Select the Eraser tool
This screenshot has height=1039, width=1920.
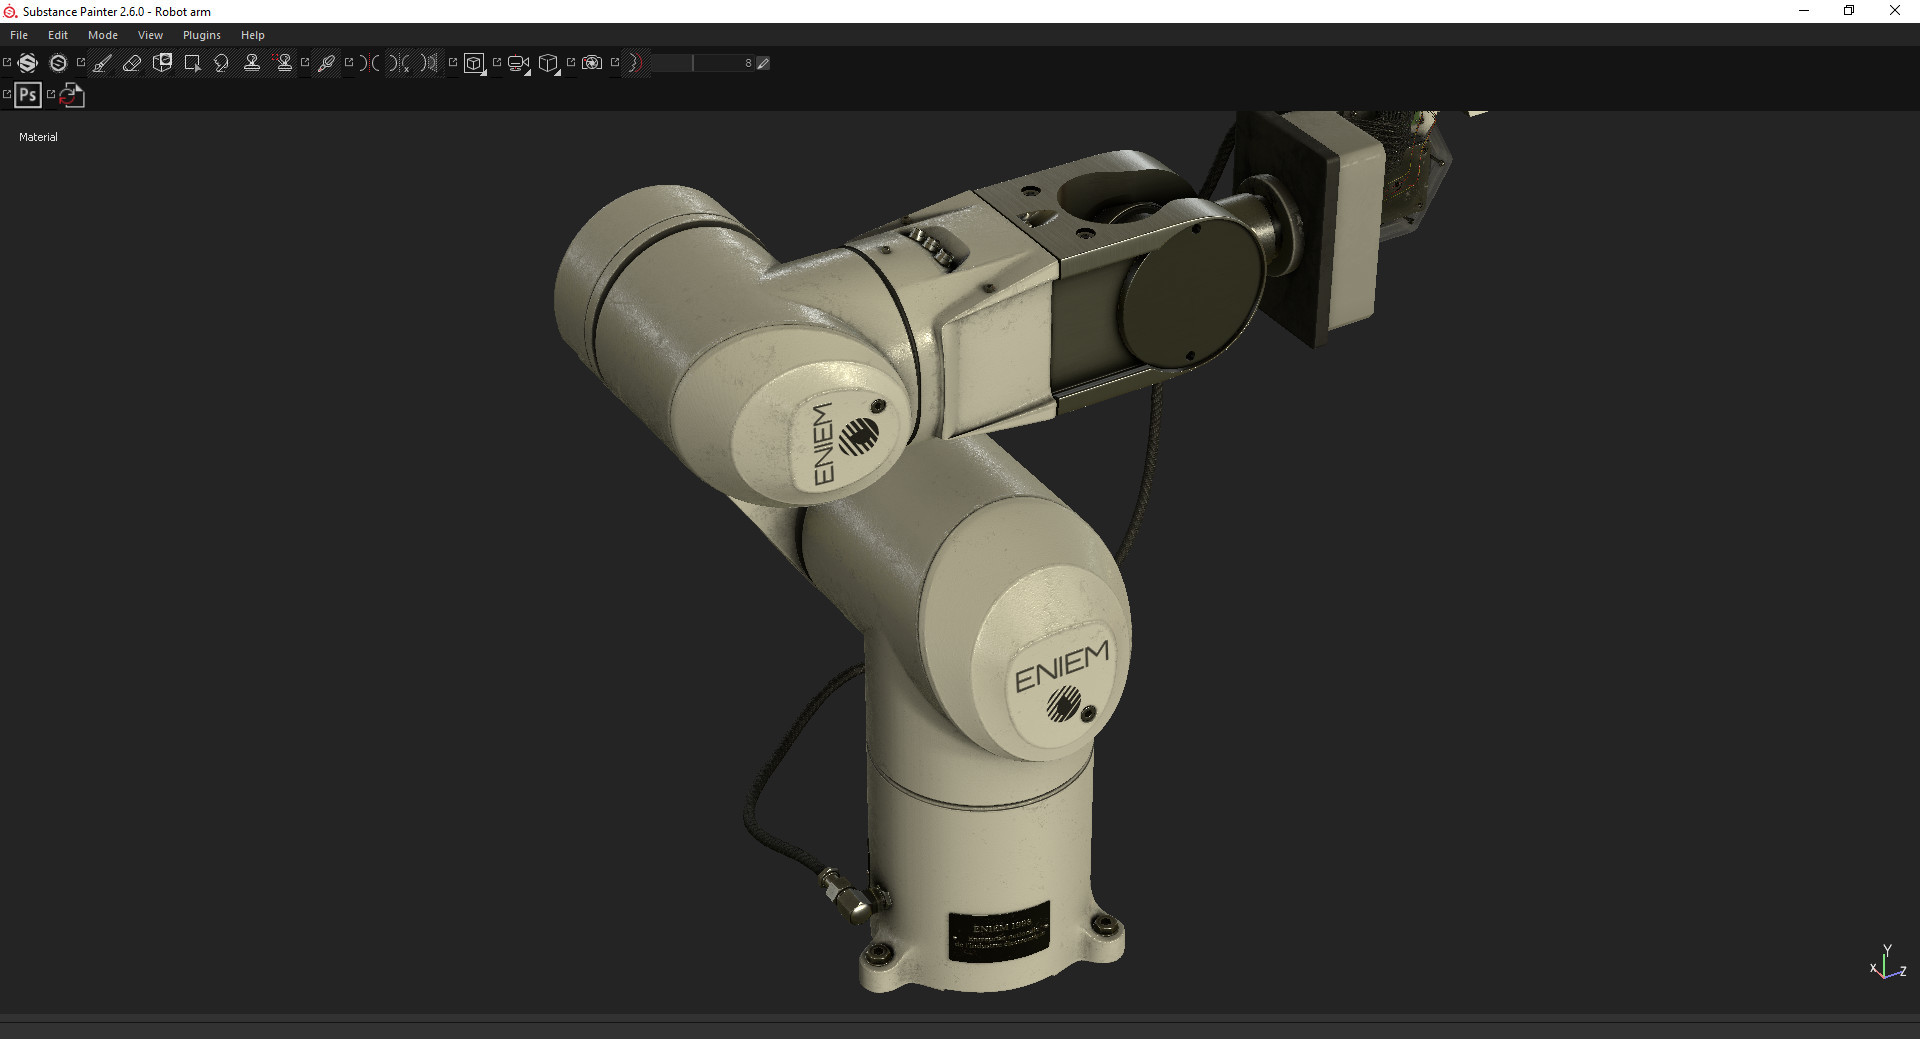point(131,63)
